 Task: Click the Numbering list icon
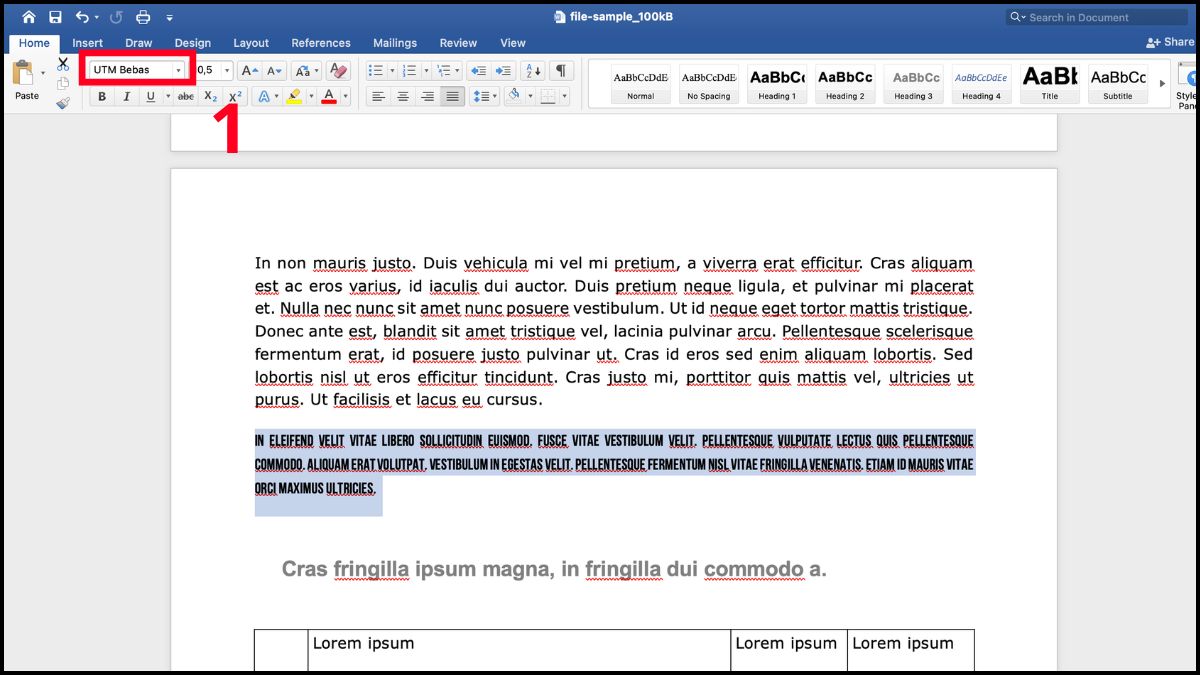point(410,71)
